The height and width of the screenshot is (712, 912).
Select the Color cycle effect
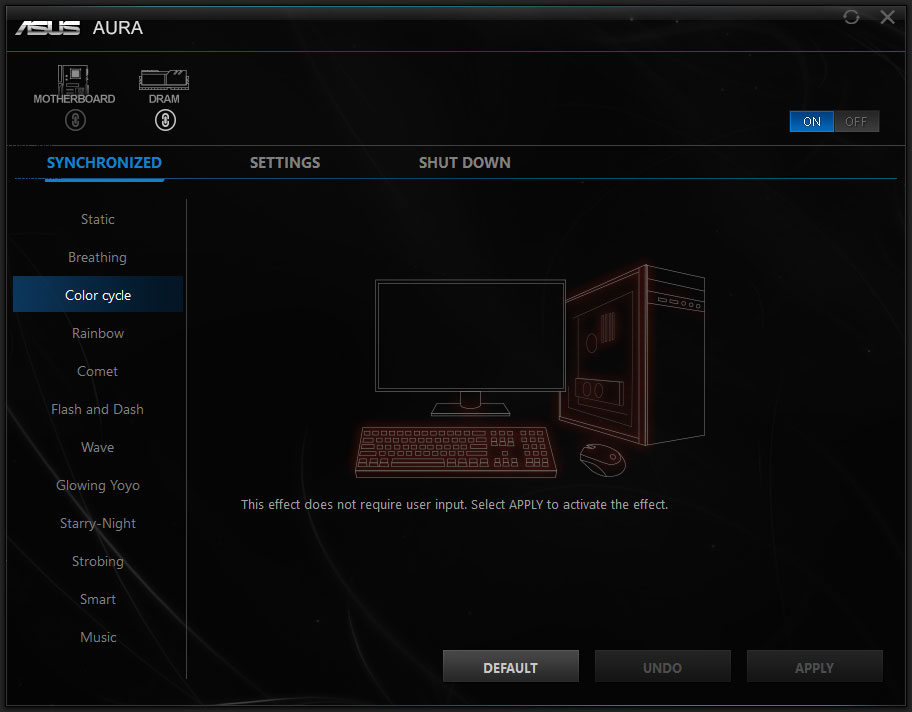(98, 295)
